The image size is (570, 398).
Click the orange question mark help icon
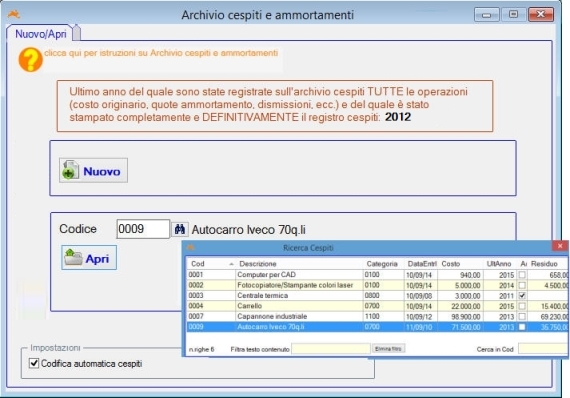point(31,60)
